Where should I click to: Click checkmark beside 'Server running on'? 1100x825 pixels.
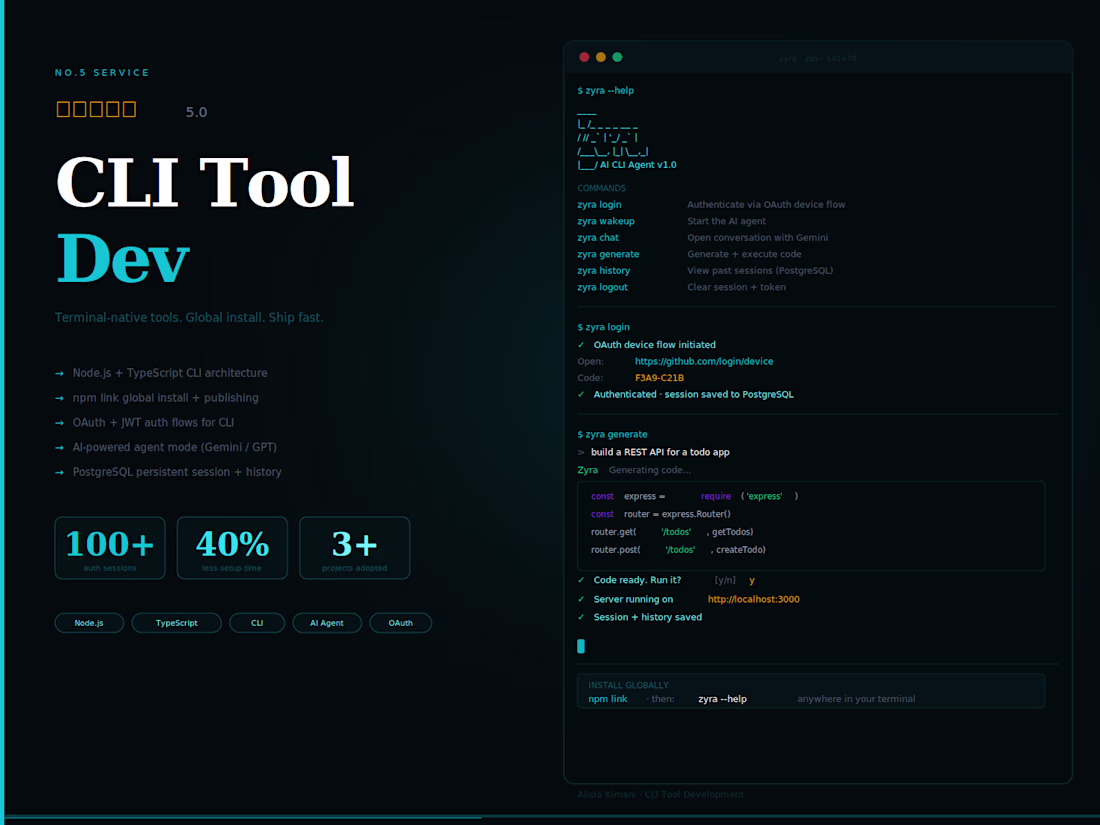coord(581,599)
